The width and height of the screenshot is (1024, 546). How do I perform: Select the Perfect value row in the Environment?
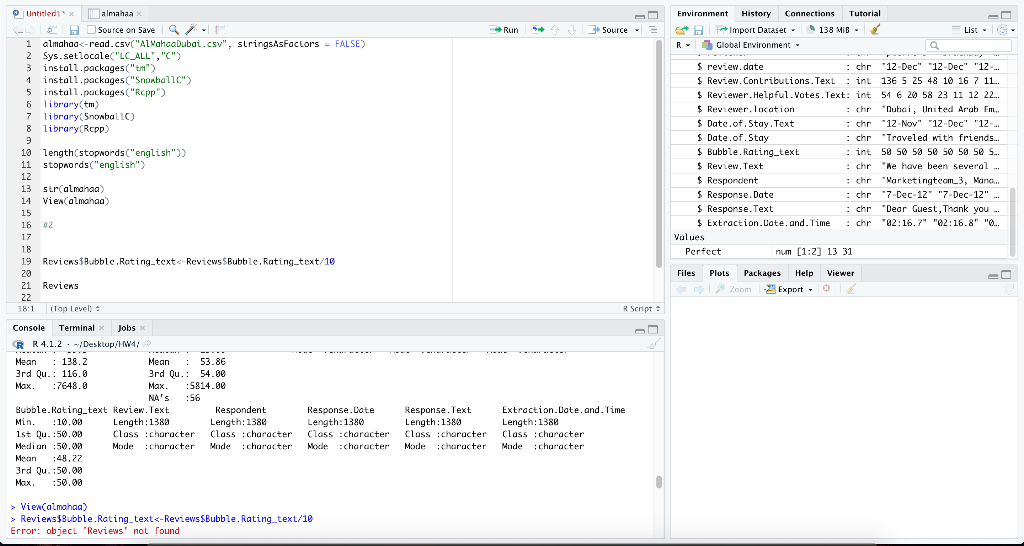(841, 251)
